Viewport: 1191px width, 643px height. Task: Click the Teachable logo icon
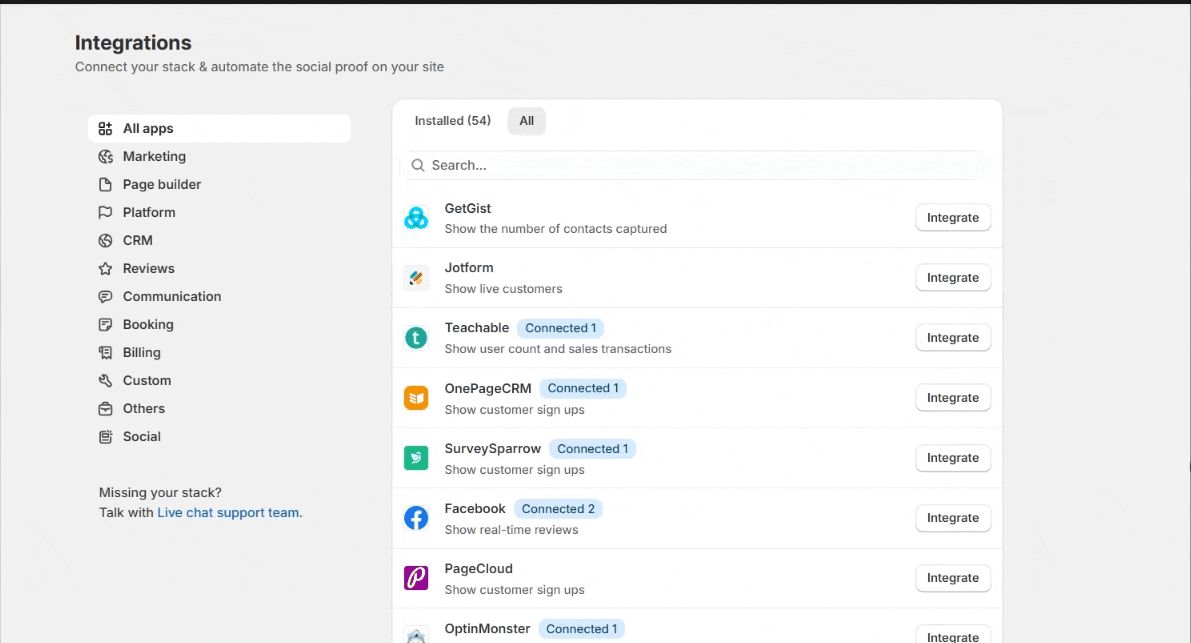pyautogui.click(x=416, y=338)
